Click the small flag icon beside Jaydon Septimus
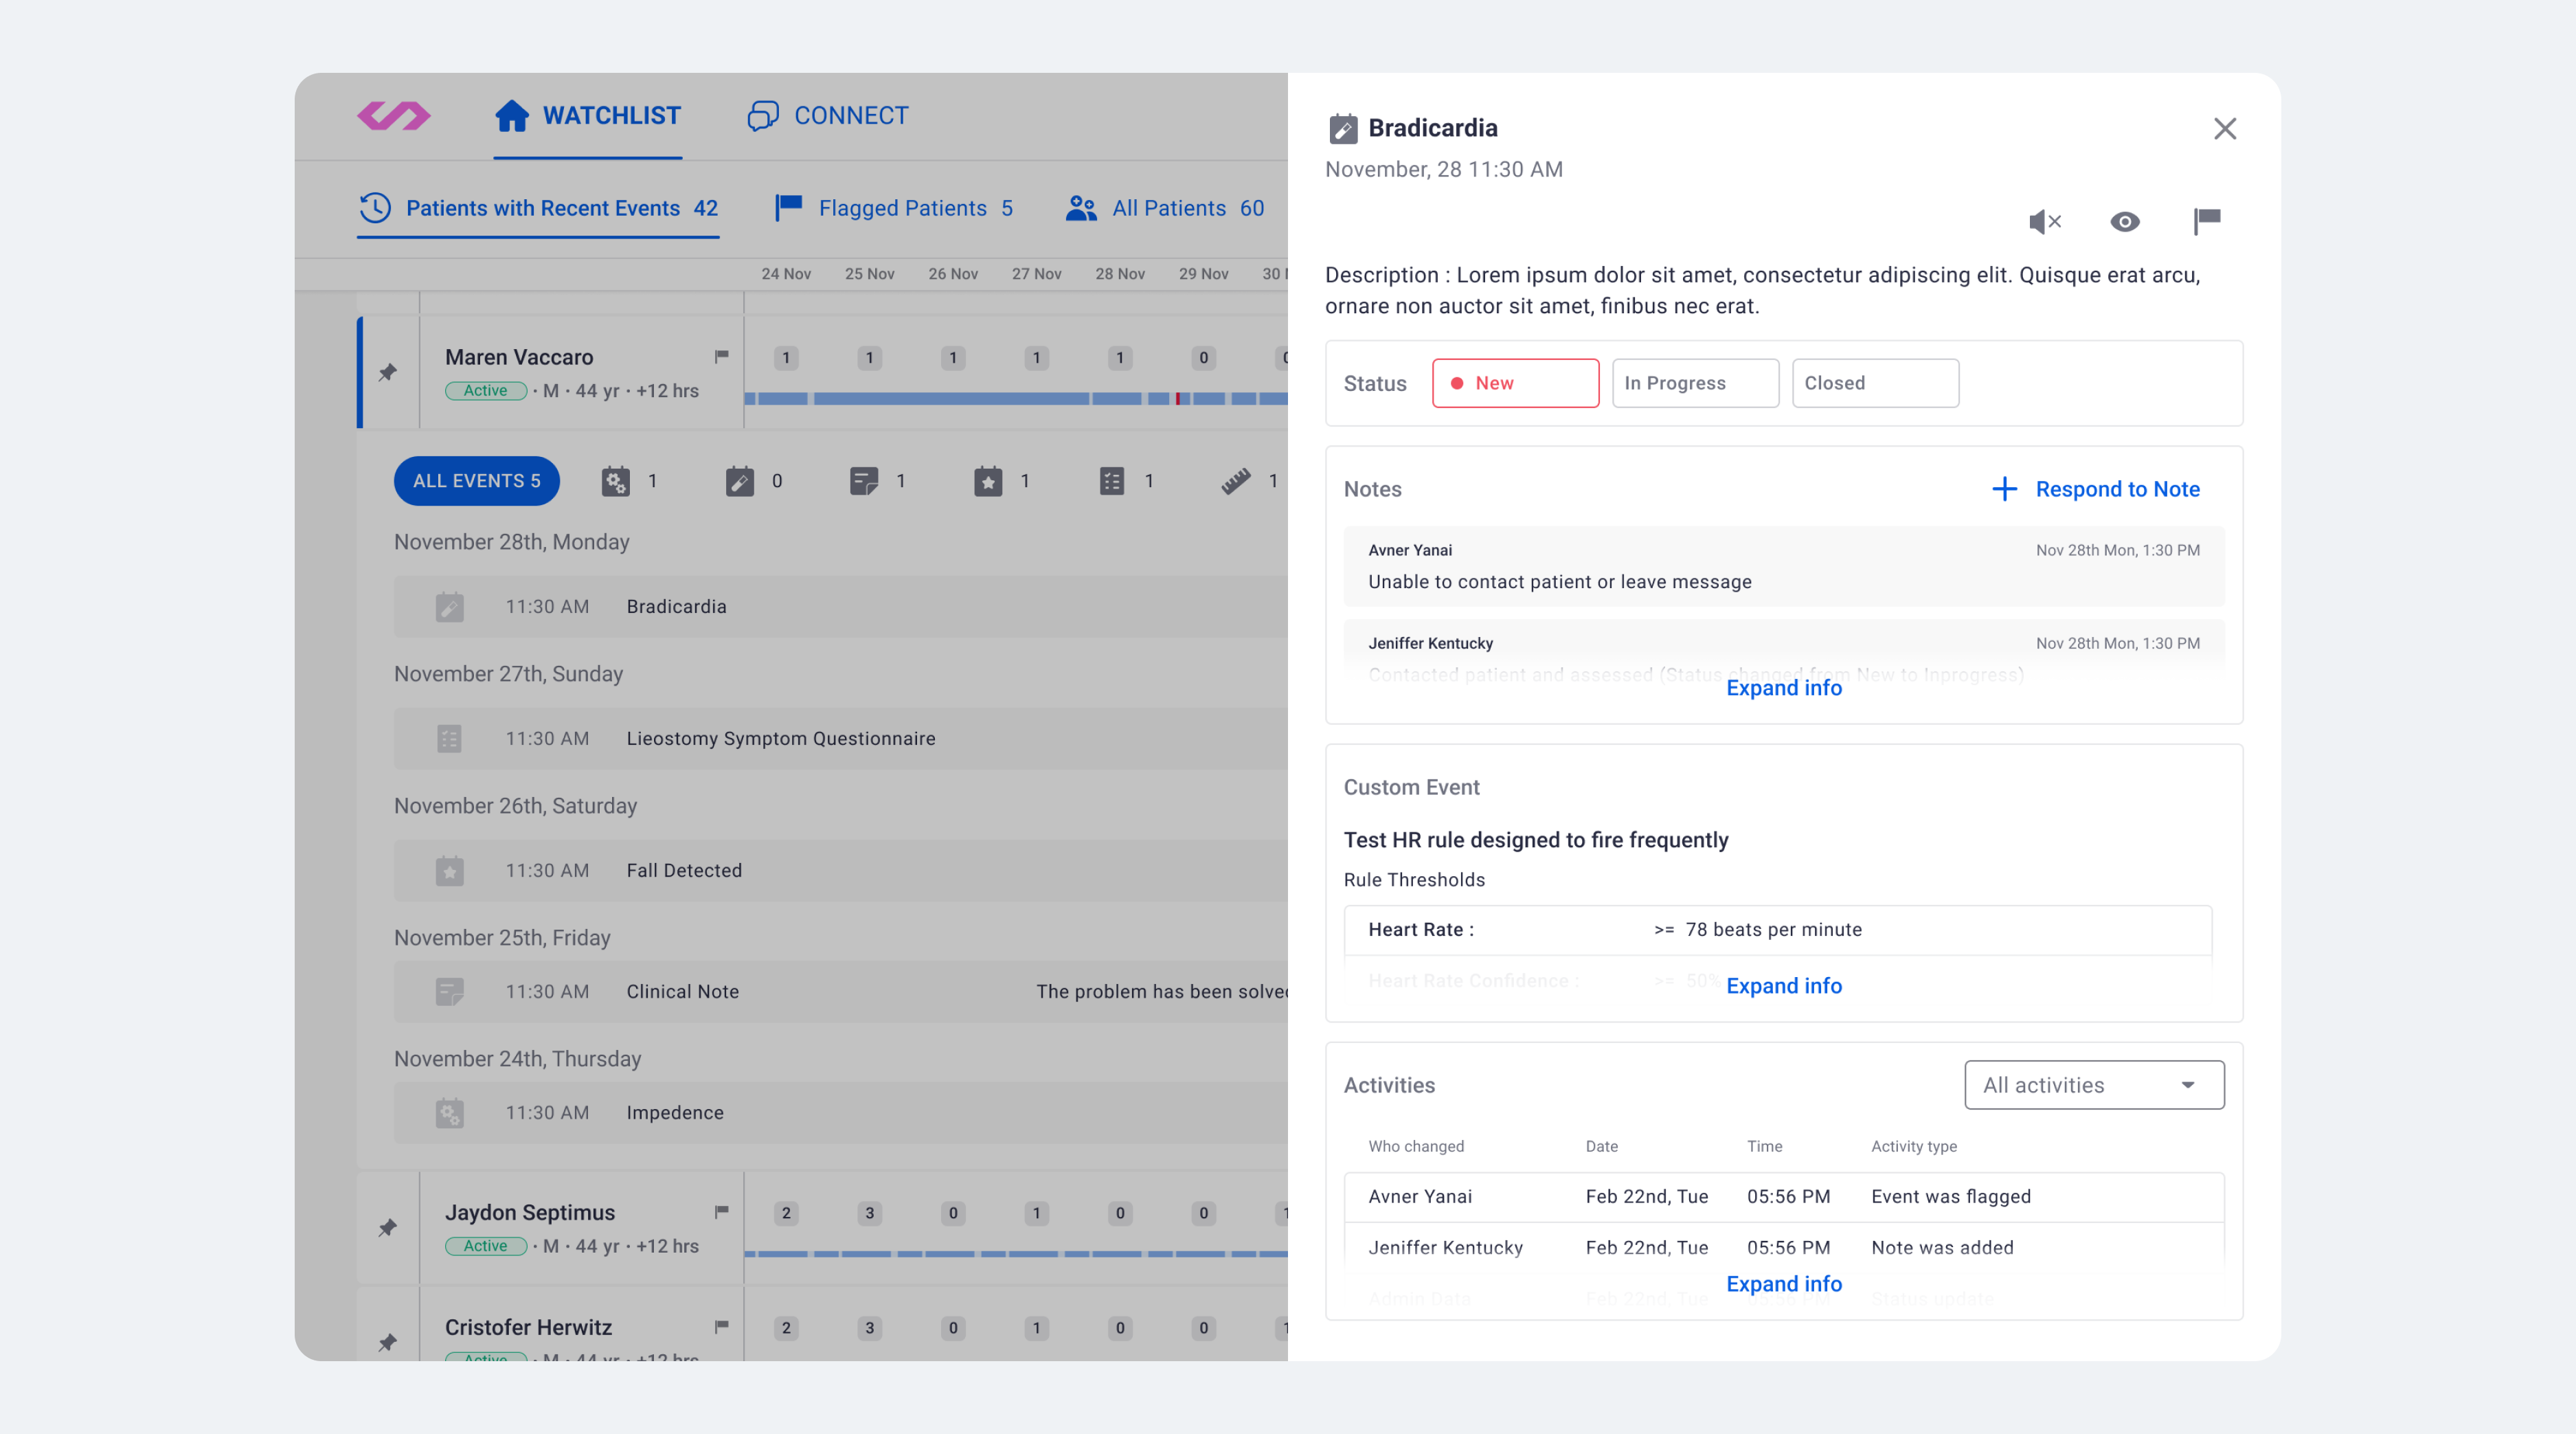The image size is (2576, 1434). 721,1211
